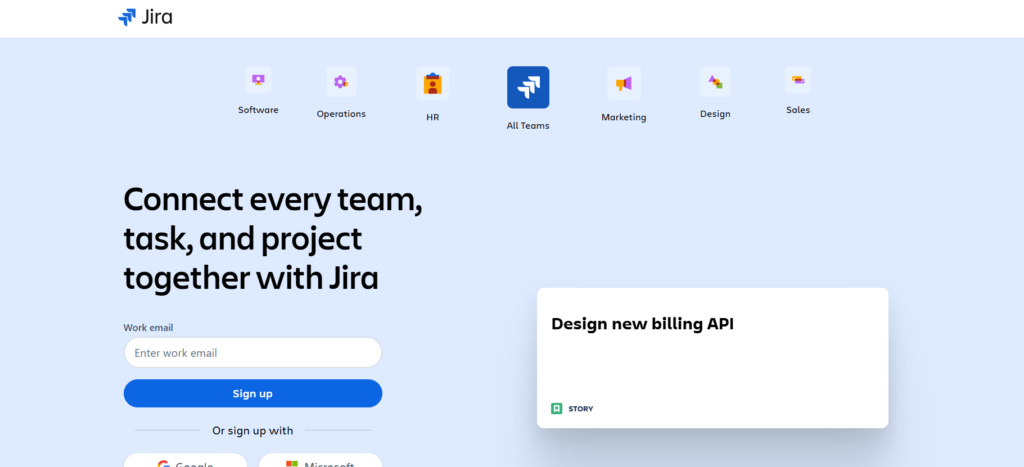
Task: Click the 'Work email' field label
Action: point(148,328)
